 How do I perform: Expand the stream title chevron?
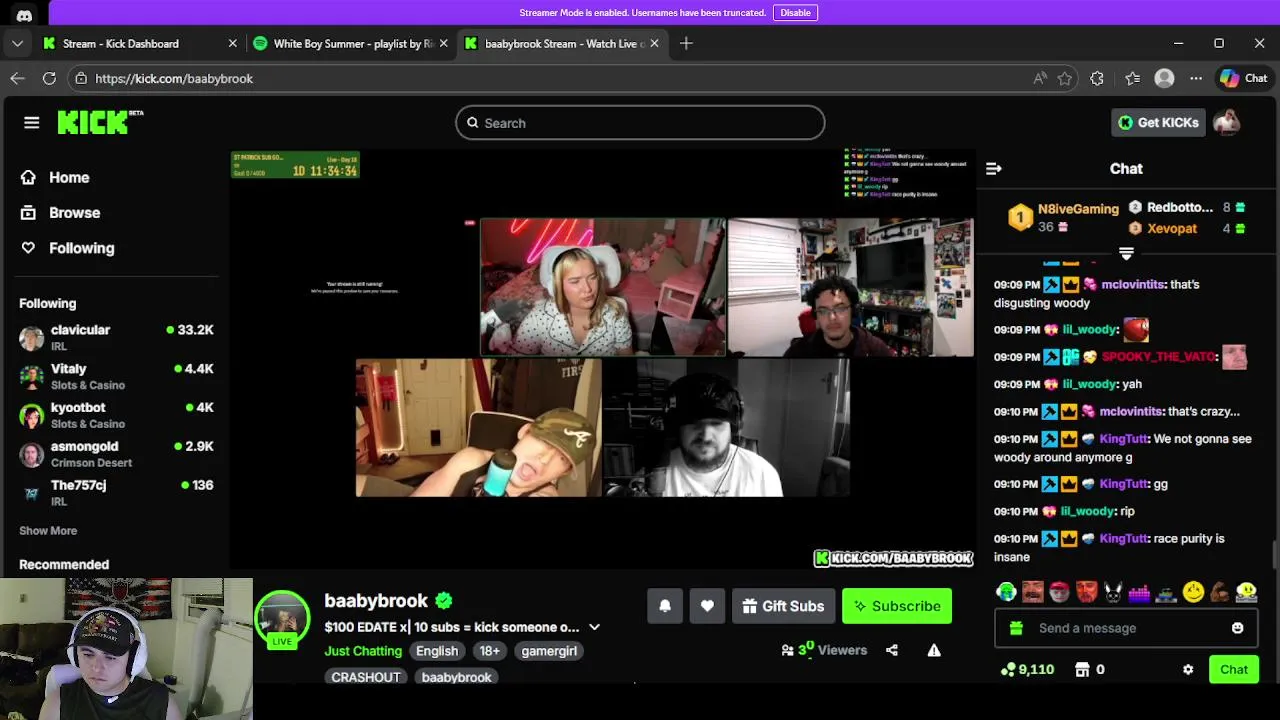coord(594,627)
